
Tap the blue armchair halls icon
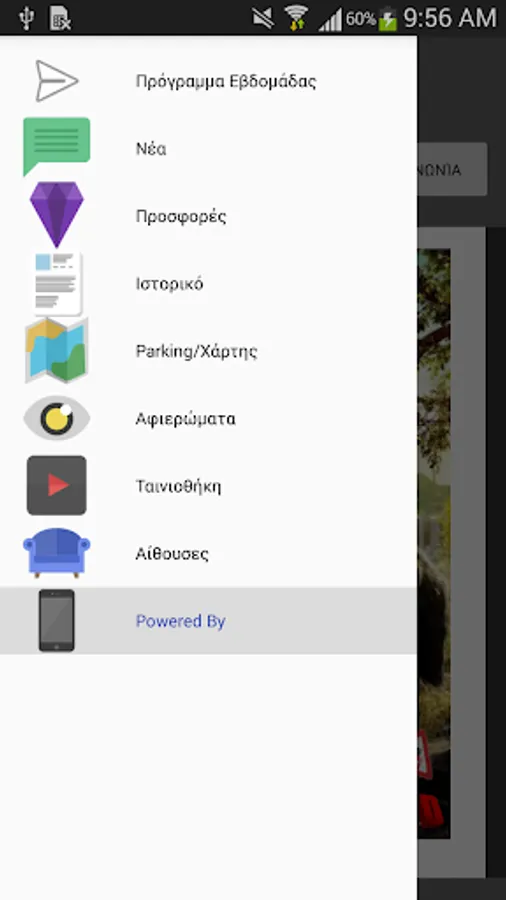point(56,552)
